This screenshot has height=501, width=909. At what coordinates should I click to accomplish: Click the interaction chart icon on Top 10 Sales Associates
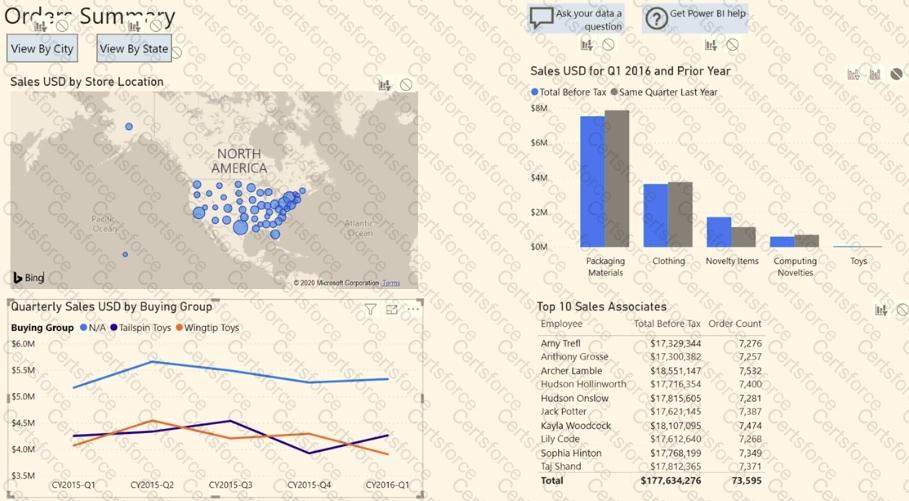[x=881, y=311]
